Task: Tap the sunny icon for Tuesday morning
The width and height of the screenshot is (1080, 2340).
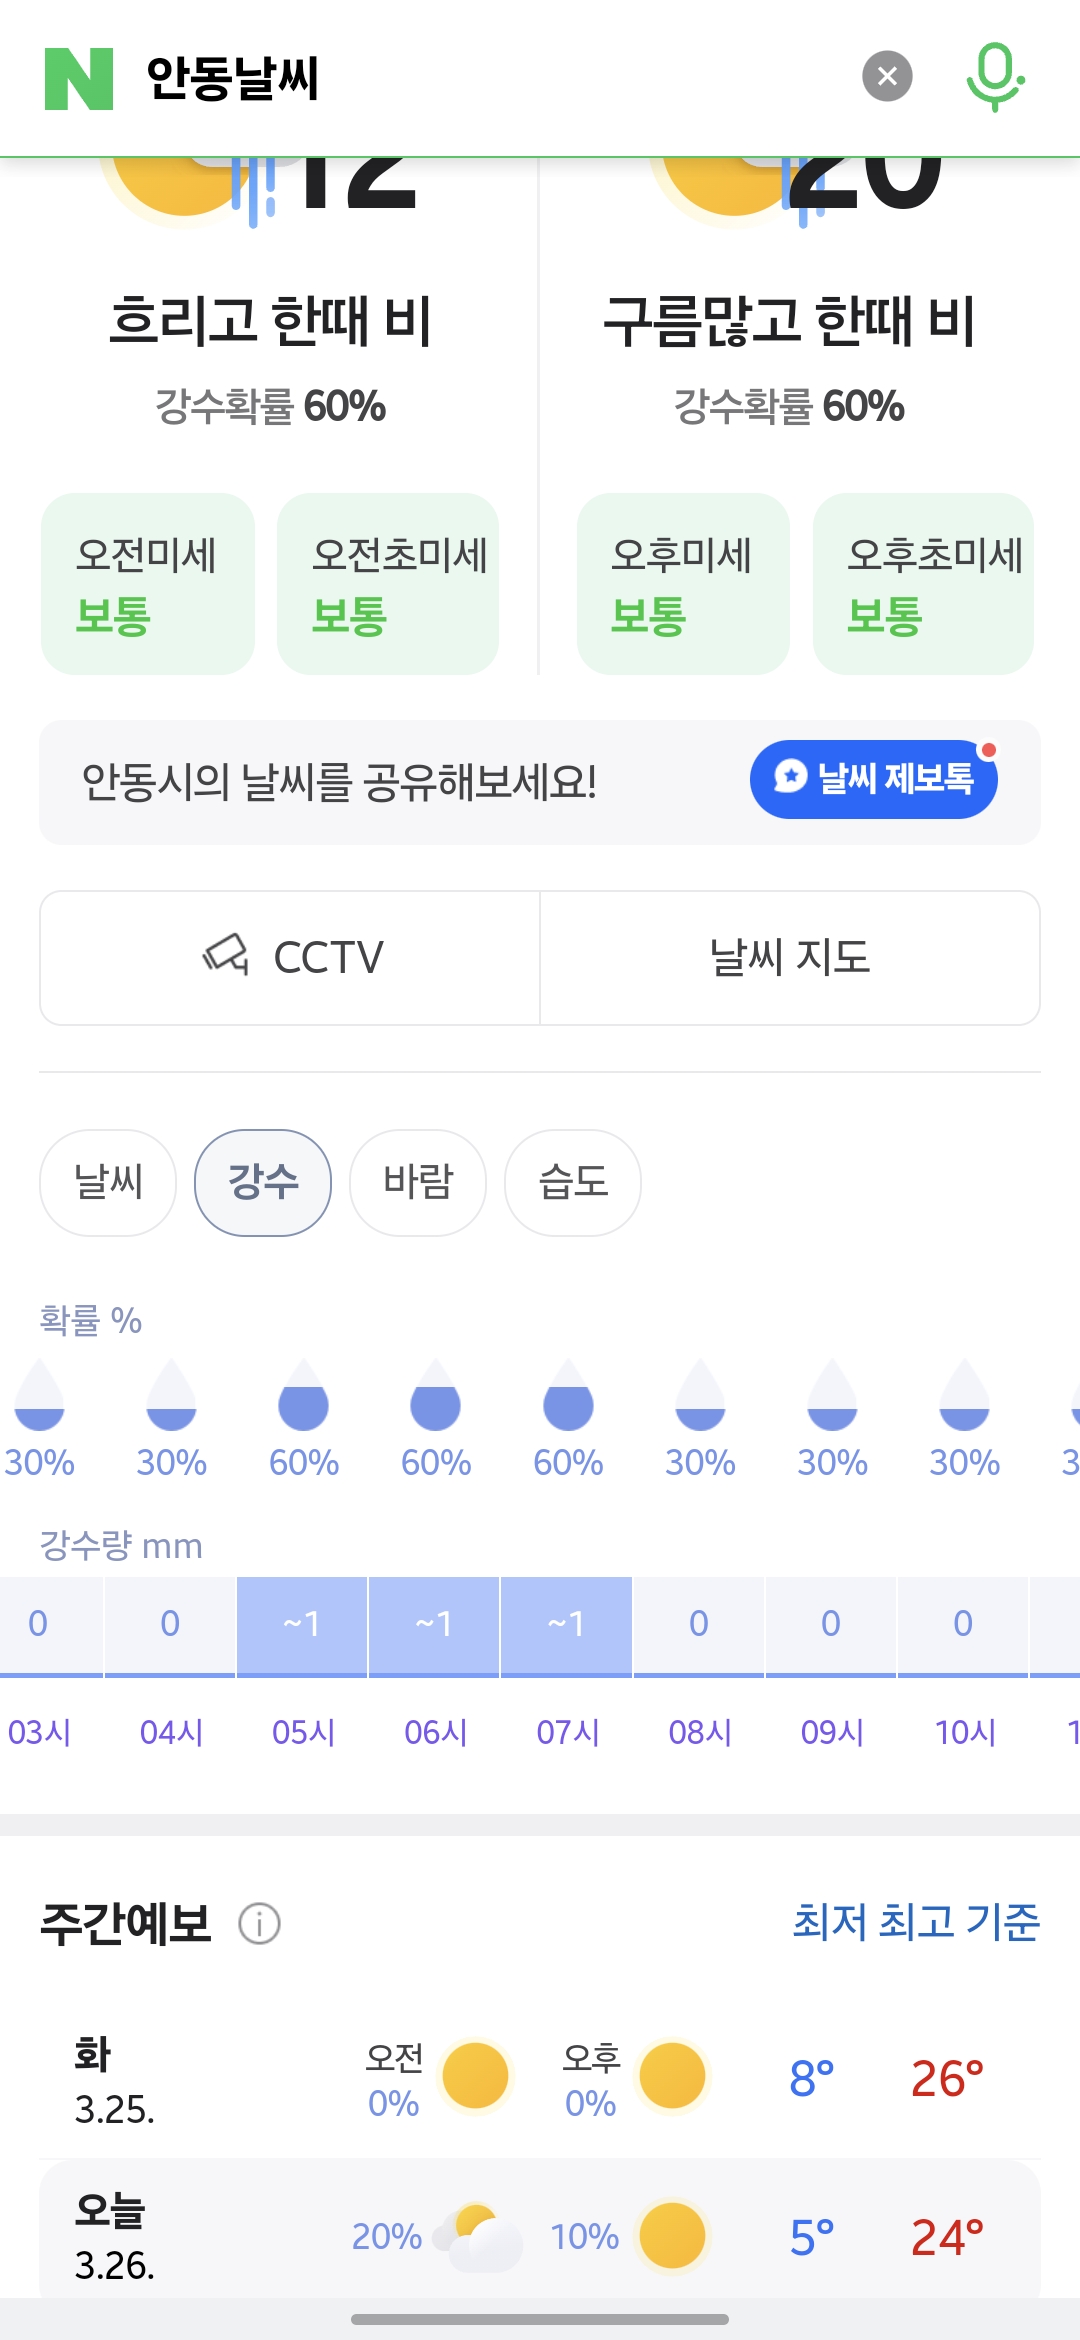Action: click(475, 2076)
